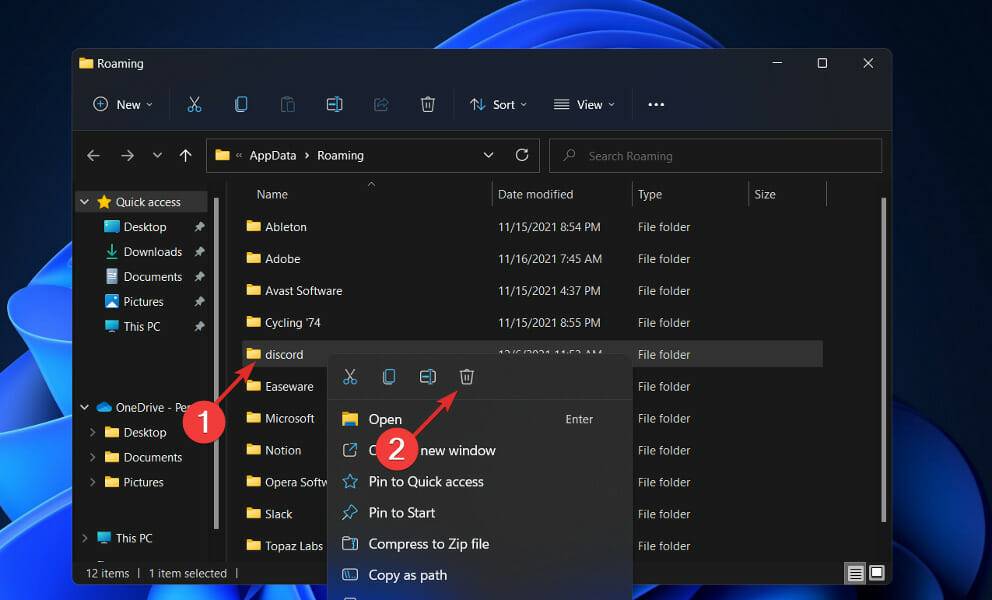
Task: Cut the selection with the main toolbar scissors
Action: (194, 104)
